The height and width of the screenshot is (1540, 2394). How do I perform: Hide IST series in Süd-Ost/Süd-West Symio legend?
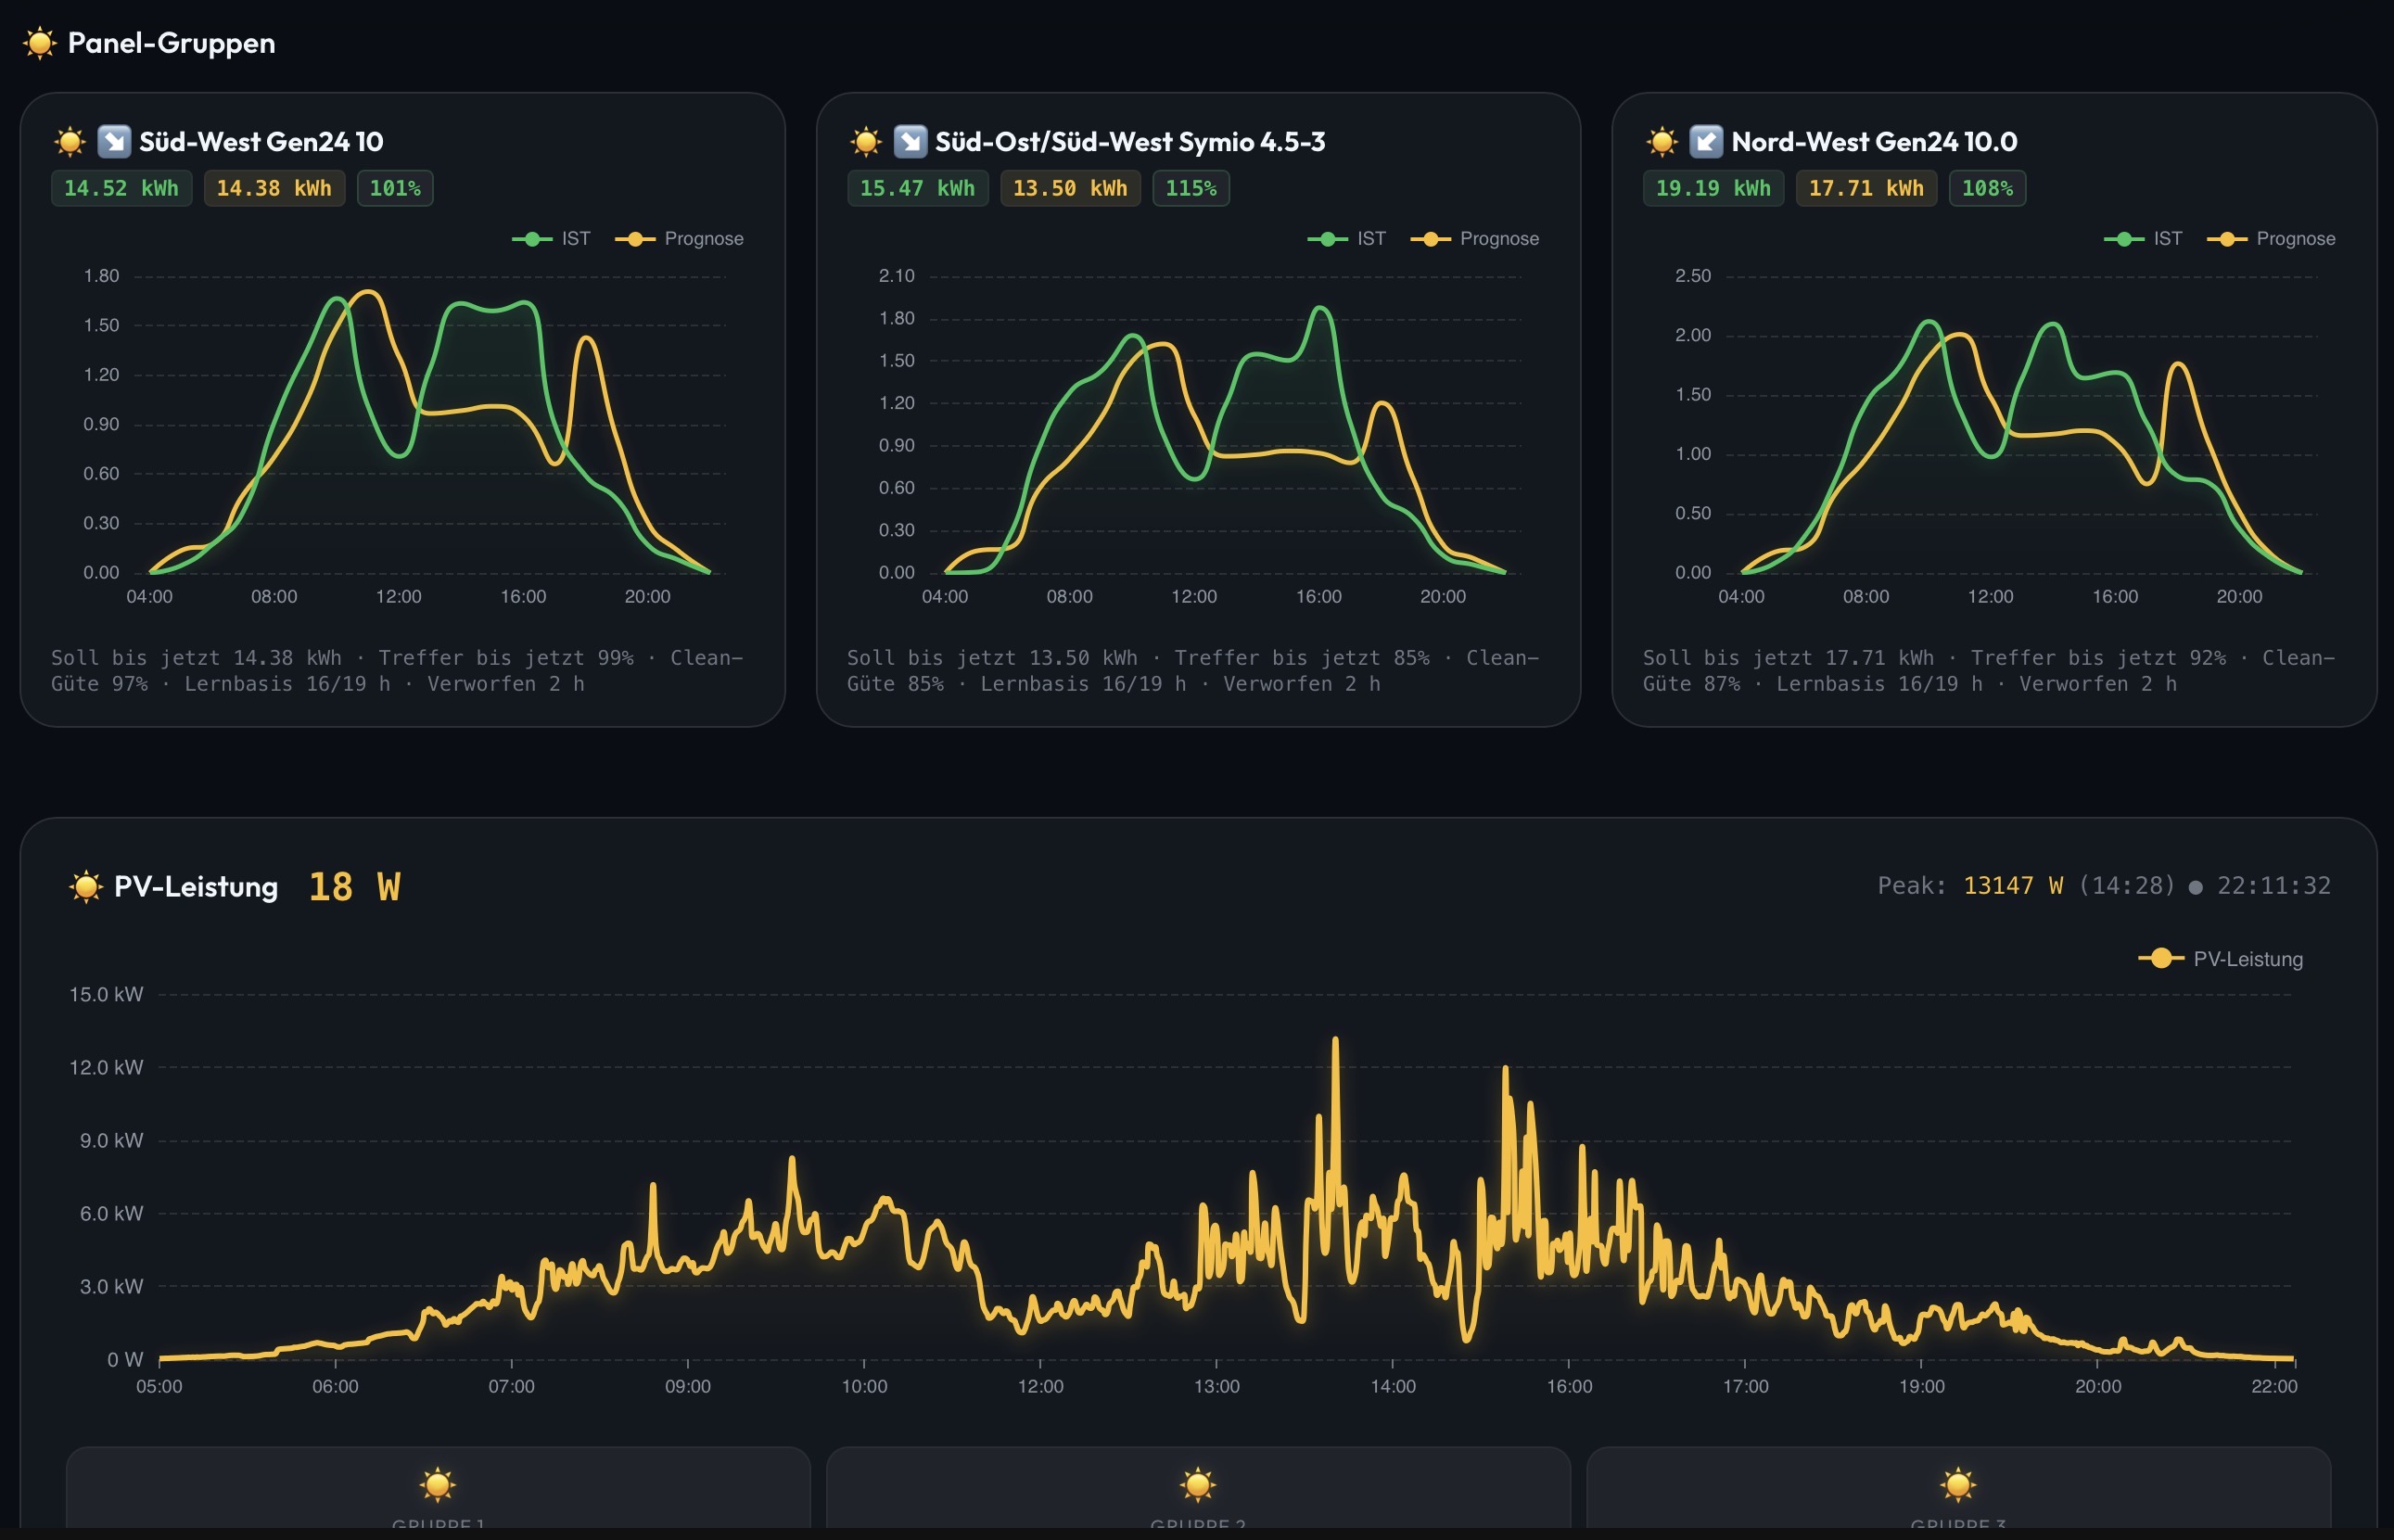(1347, 239)
